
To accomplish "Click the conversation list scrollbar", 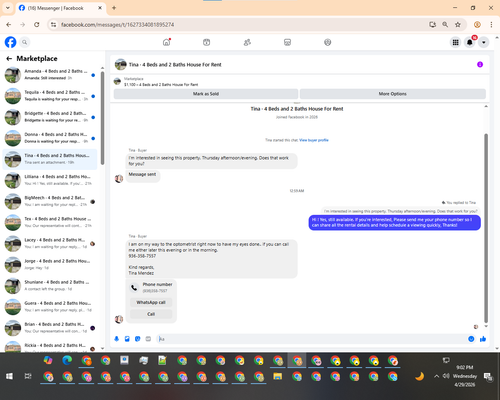I will [102, 118].
